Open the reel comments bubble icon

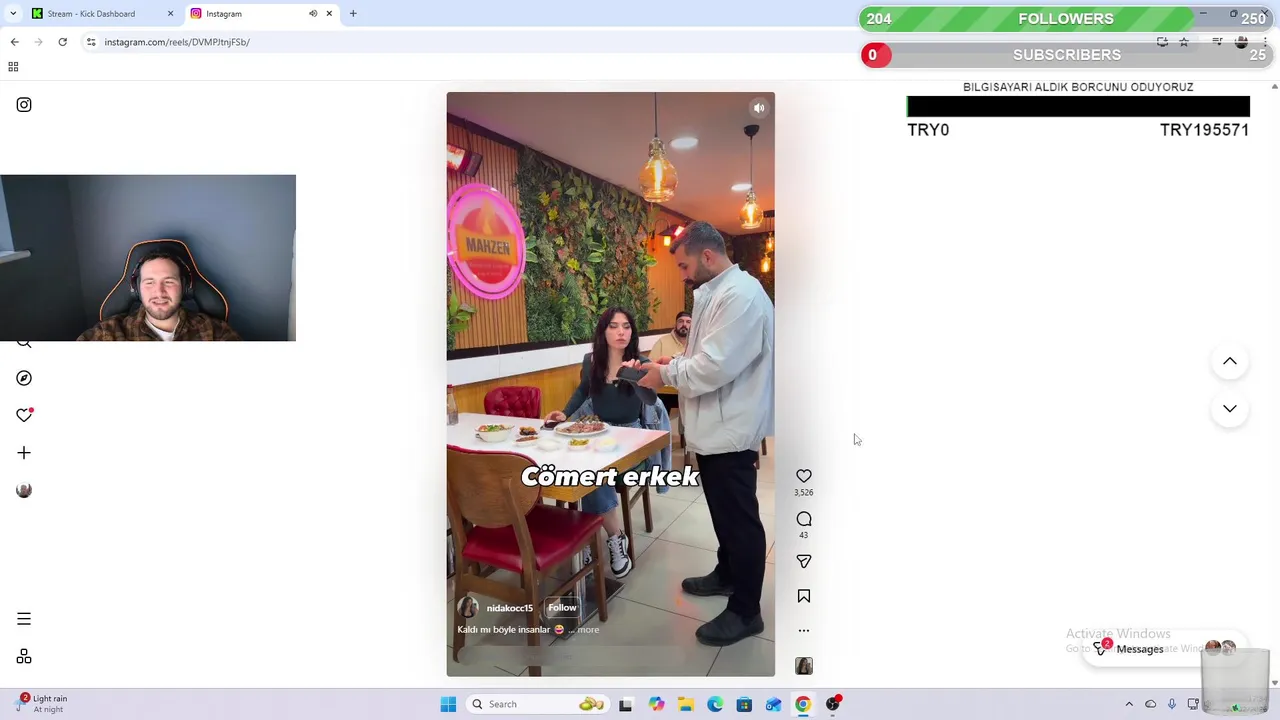pos(804,519)
